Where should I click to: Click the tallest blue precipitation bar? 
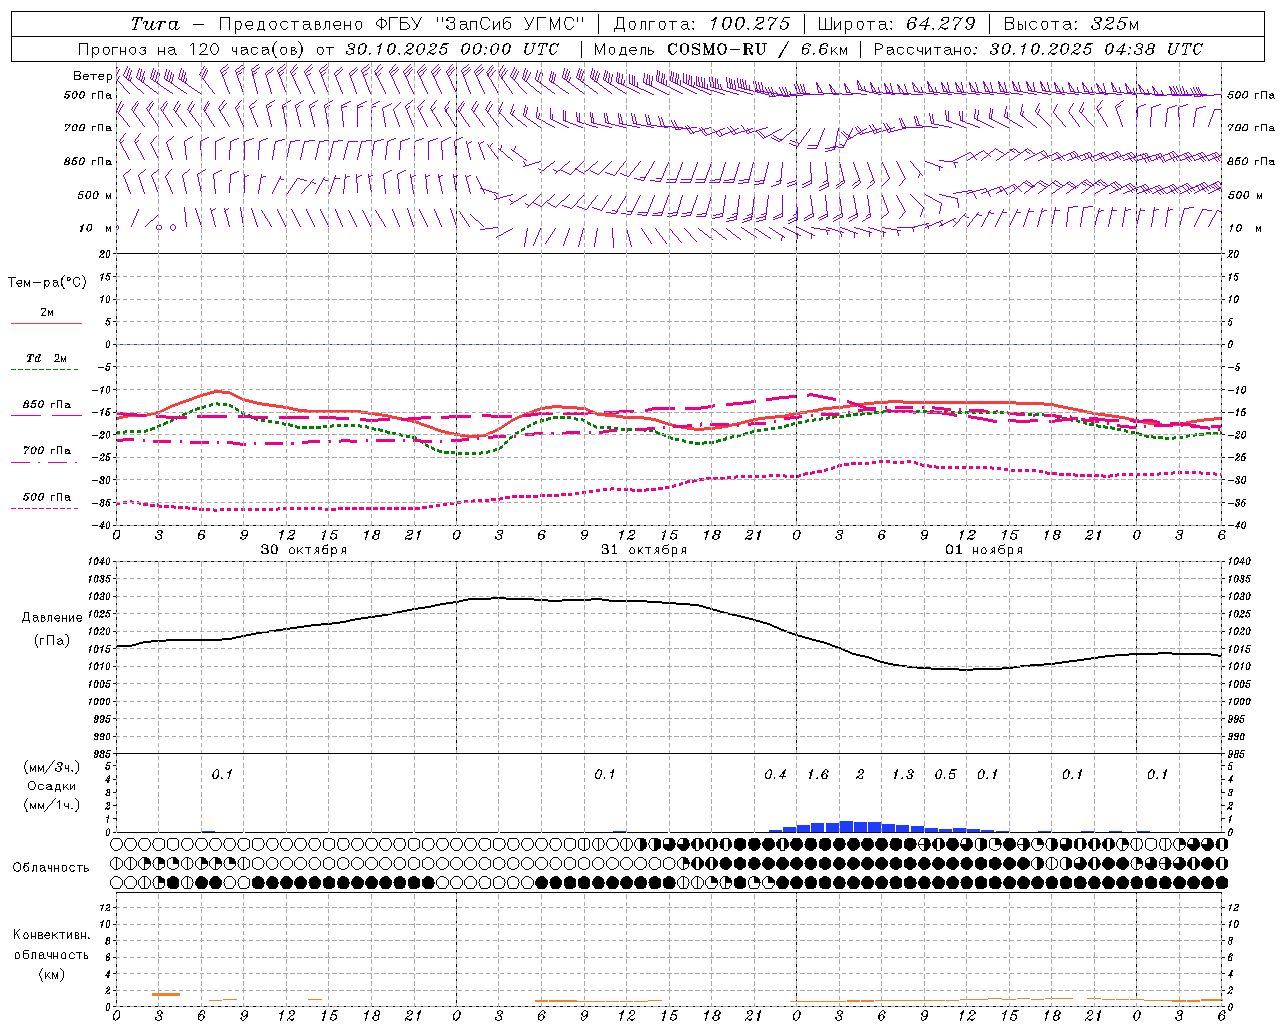click(x=847, y=826)
